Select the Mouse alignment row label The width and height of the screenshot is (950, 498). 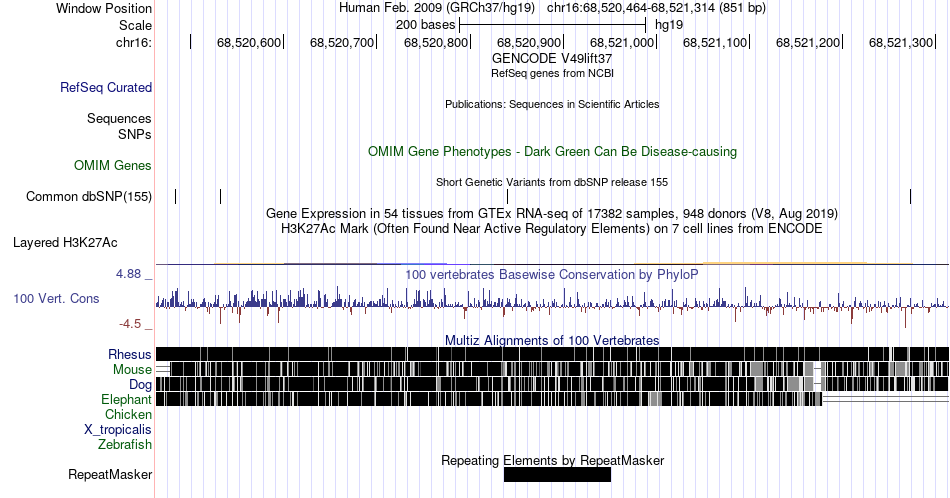coord(132,370)
